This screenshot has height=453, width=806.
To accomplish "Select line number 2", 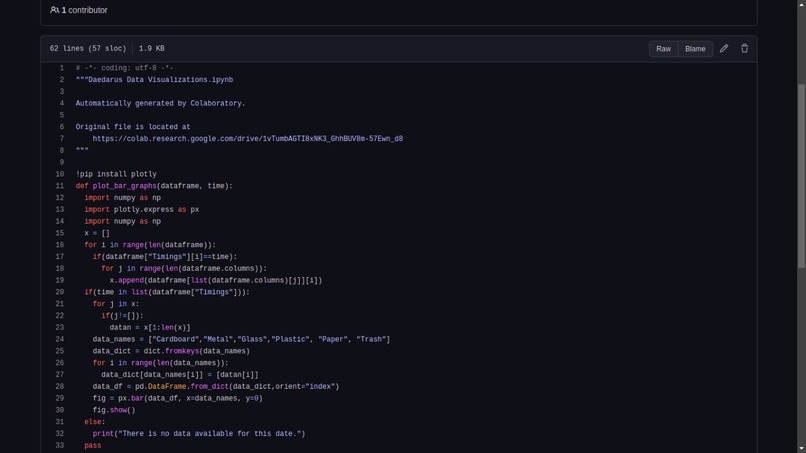I will click(x=62, y=80).
